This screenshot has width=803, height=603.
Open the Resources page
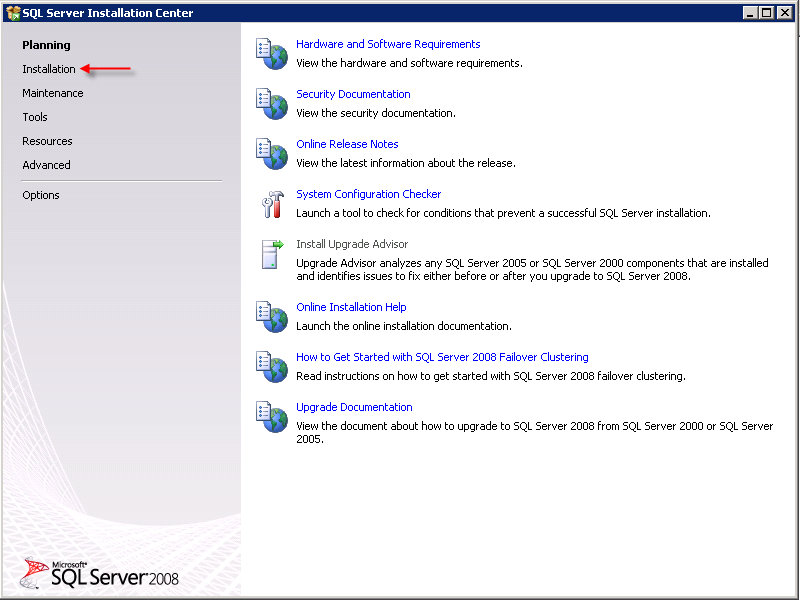[47, 141]
